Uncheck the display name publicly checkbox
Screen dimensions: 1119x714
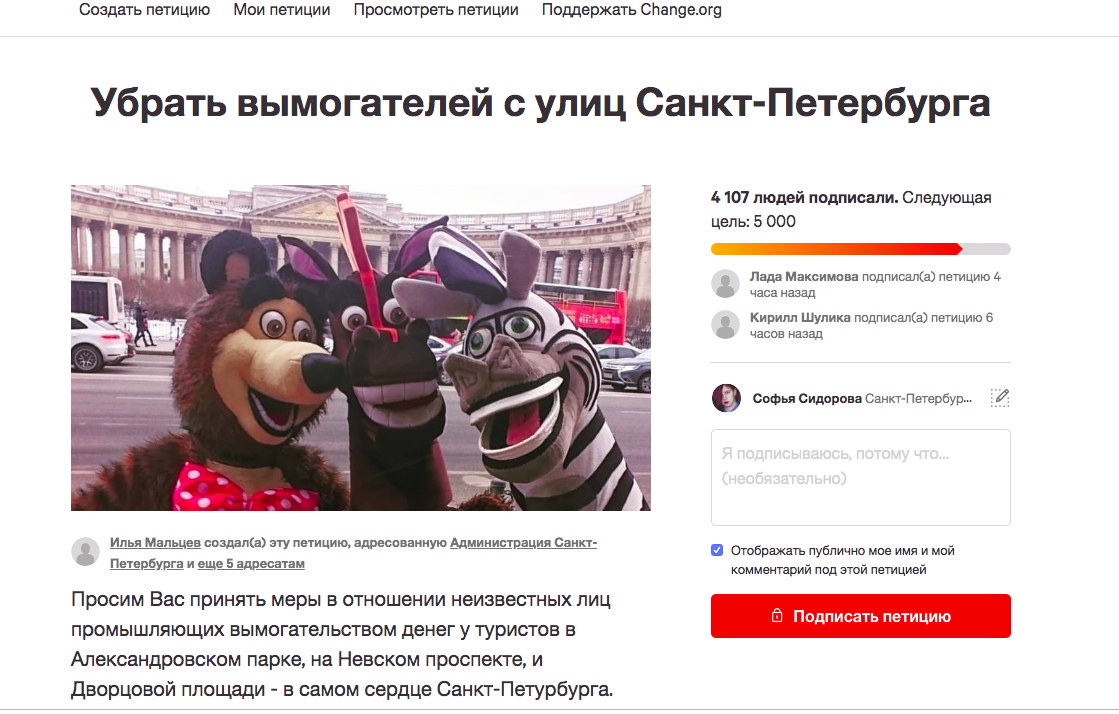(x=717, y=550)
